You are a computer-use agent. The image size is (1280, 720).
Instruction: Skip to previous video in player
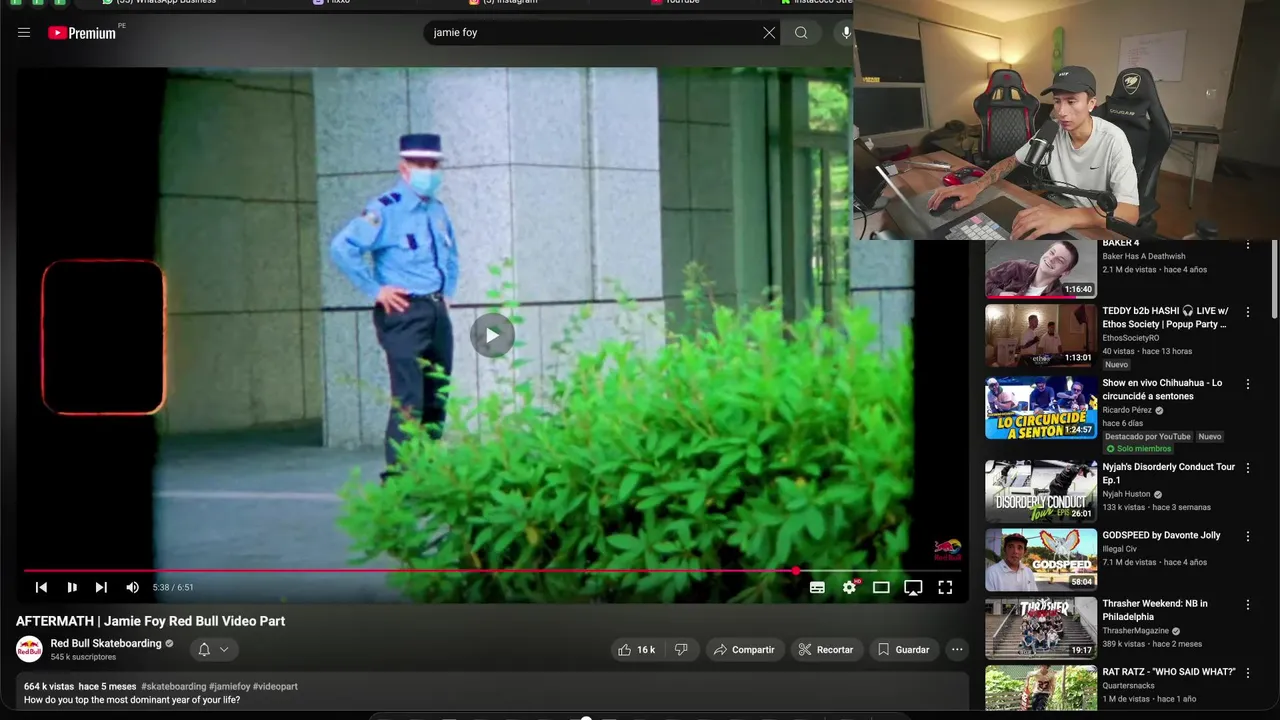click(x=41, y=587)
